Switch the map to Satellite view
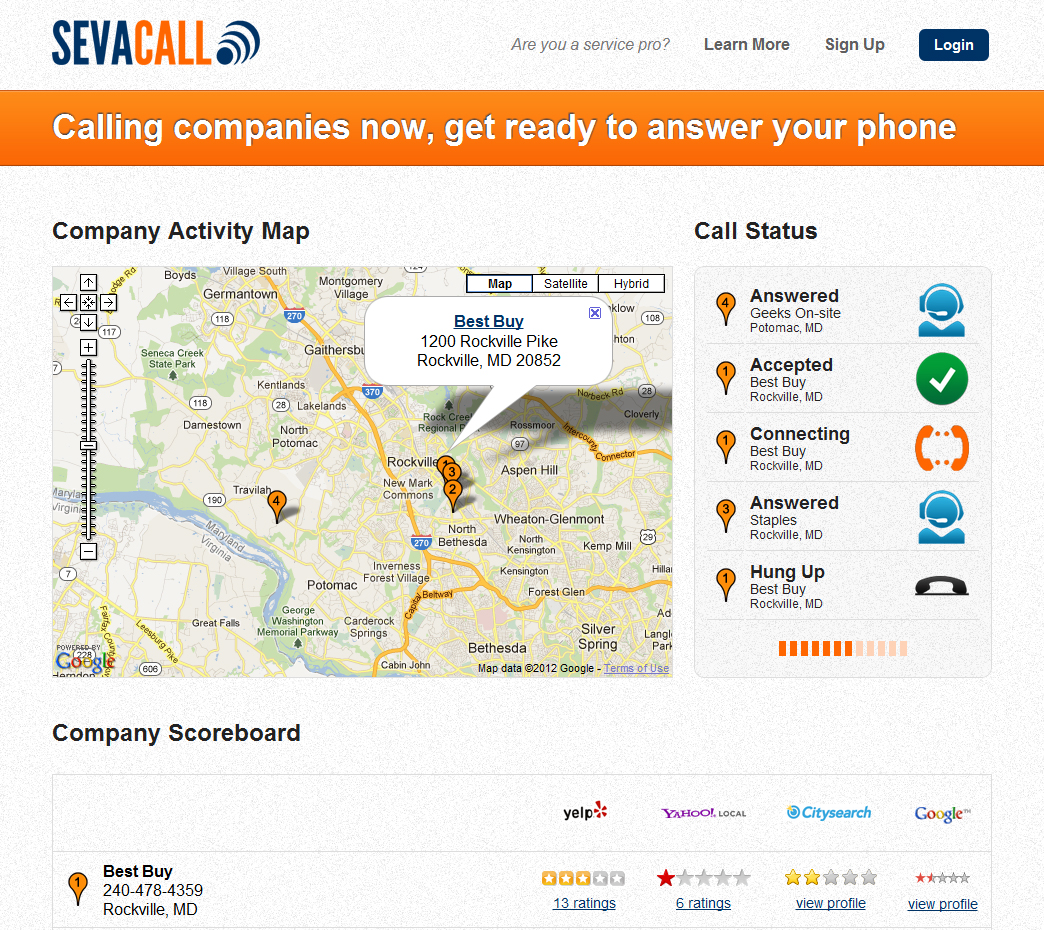The width and height of the screenshot is (1044, 930). click(x=565, y=283)
